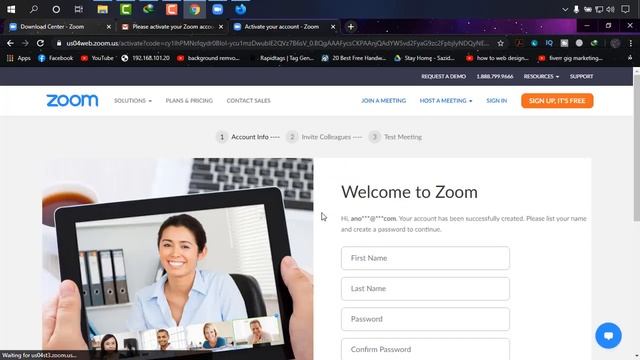Open Windows search from taskbar
Screen dimensions: 640x360
[33, 9]
